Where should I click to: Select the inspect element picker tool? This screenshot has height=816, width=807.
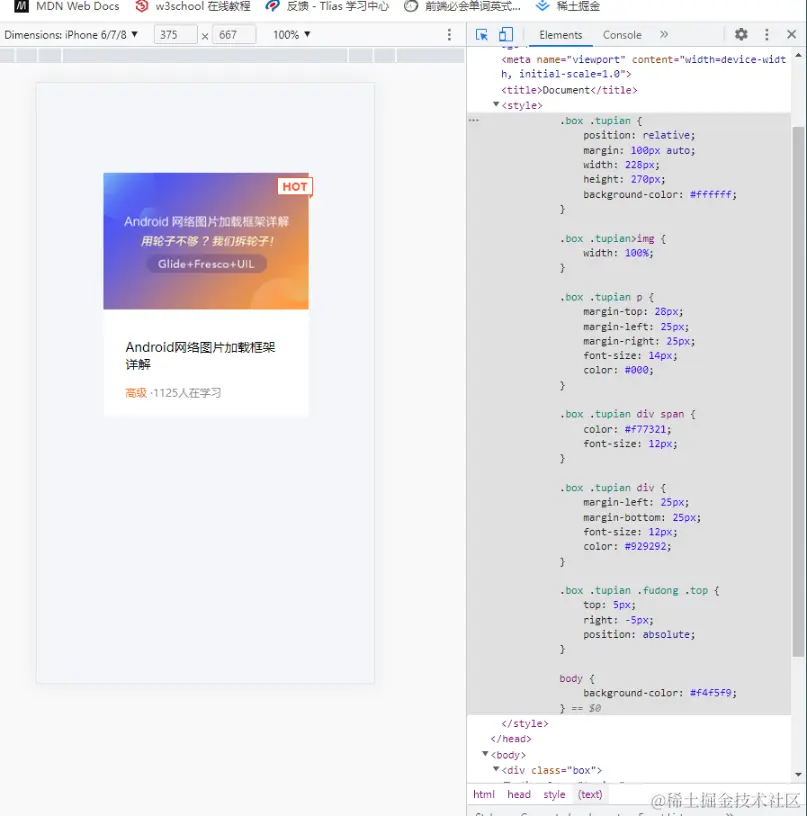(x=483, y=33)
